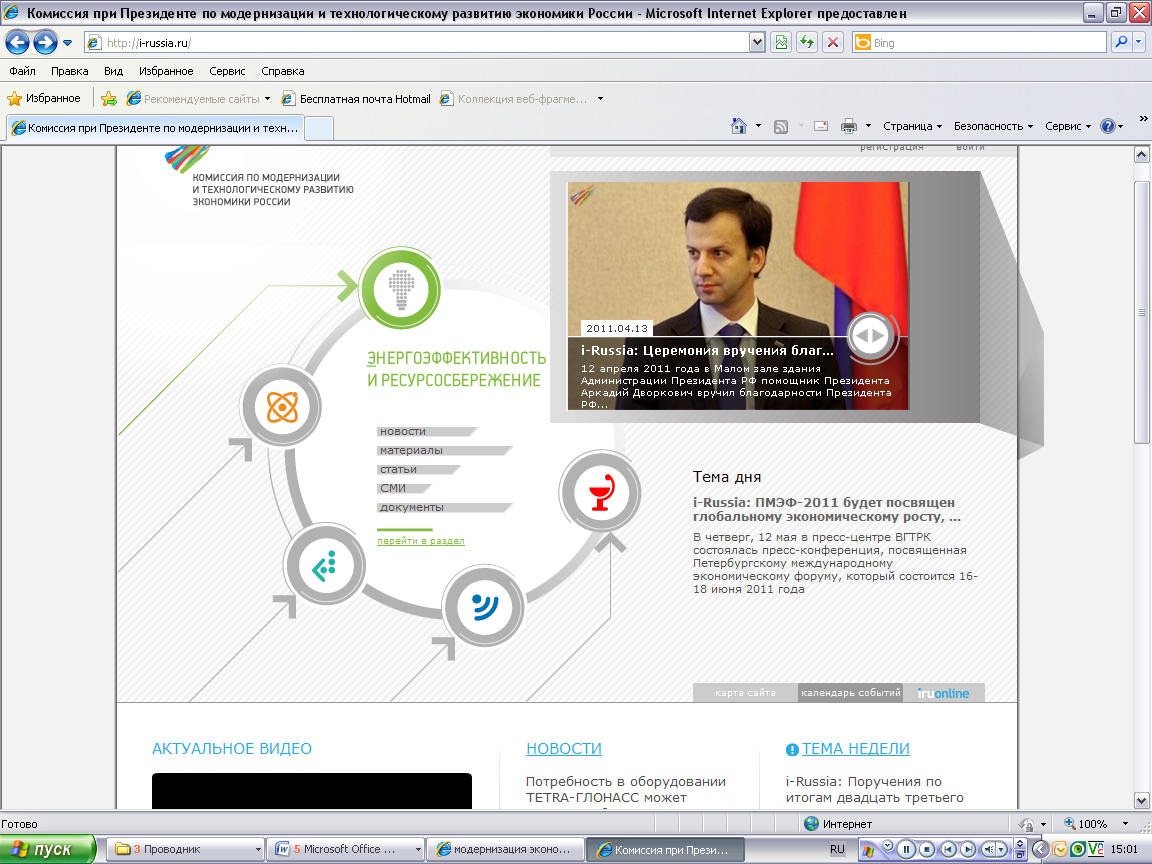Open the Безопасность command bar menu
This screenshot has height=864, width=1152.
993,126
